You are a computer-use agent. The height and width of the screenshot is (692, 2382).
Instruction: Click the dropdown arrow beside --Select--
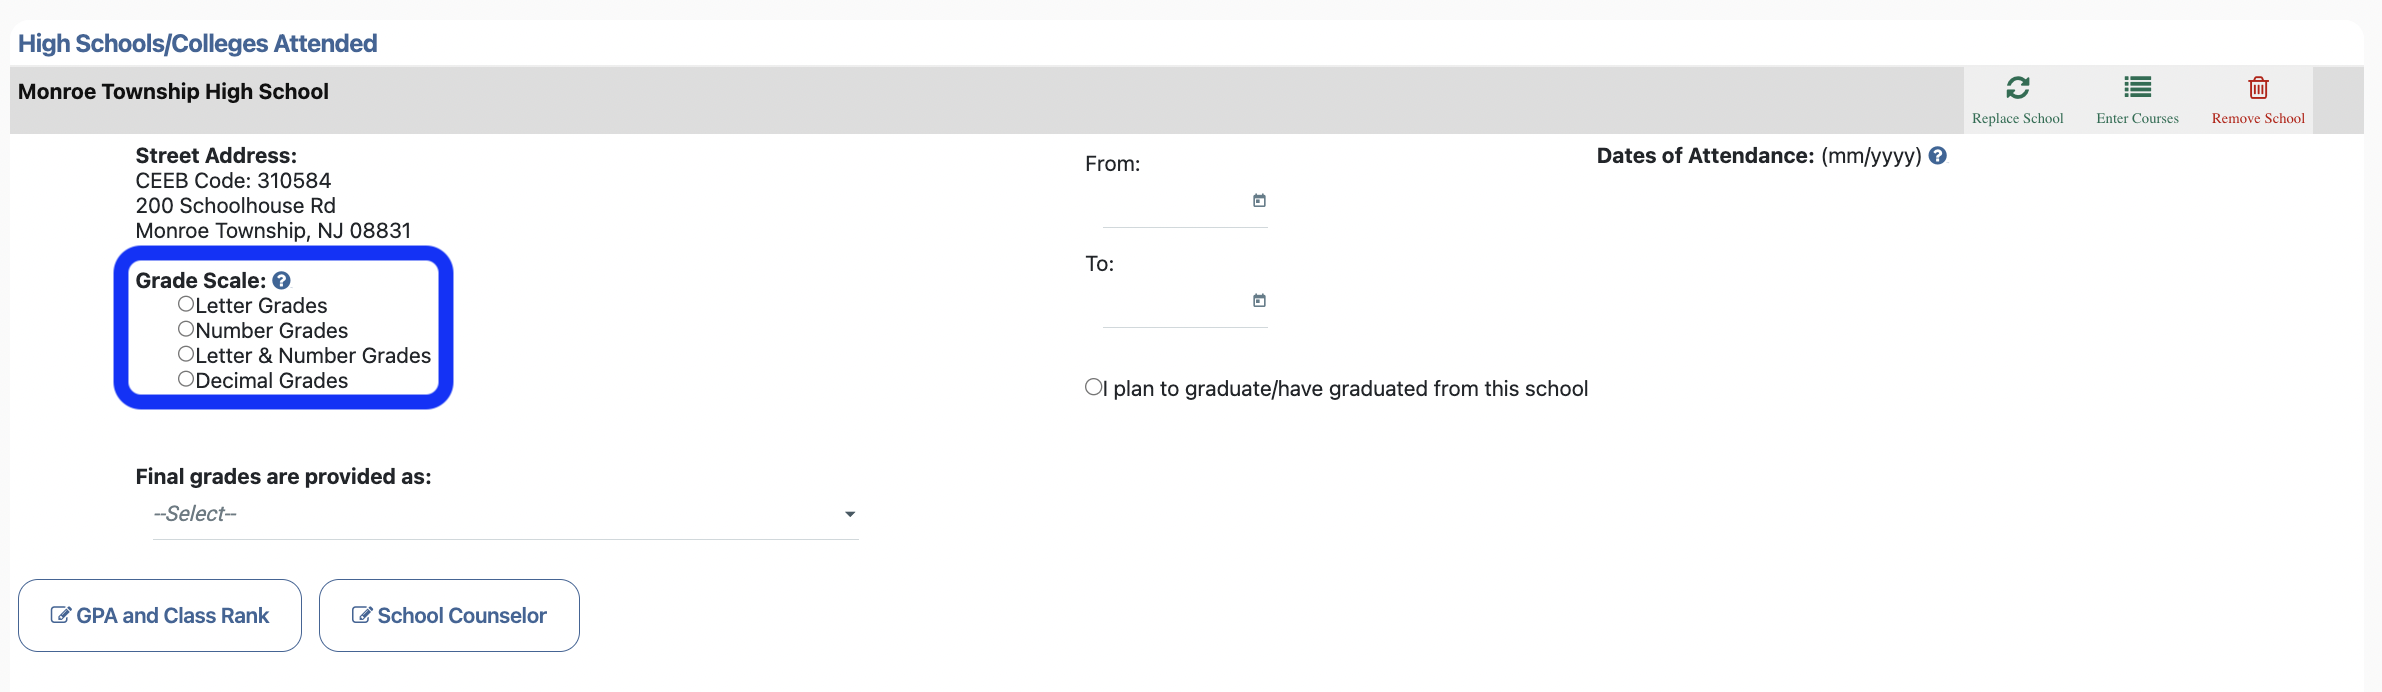[x=849, y=514]
